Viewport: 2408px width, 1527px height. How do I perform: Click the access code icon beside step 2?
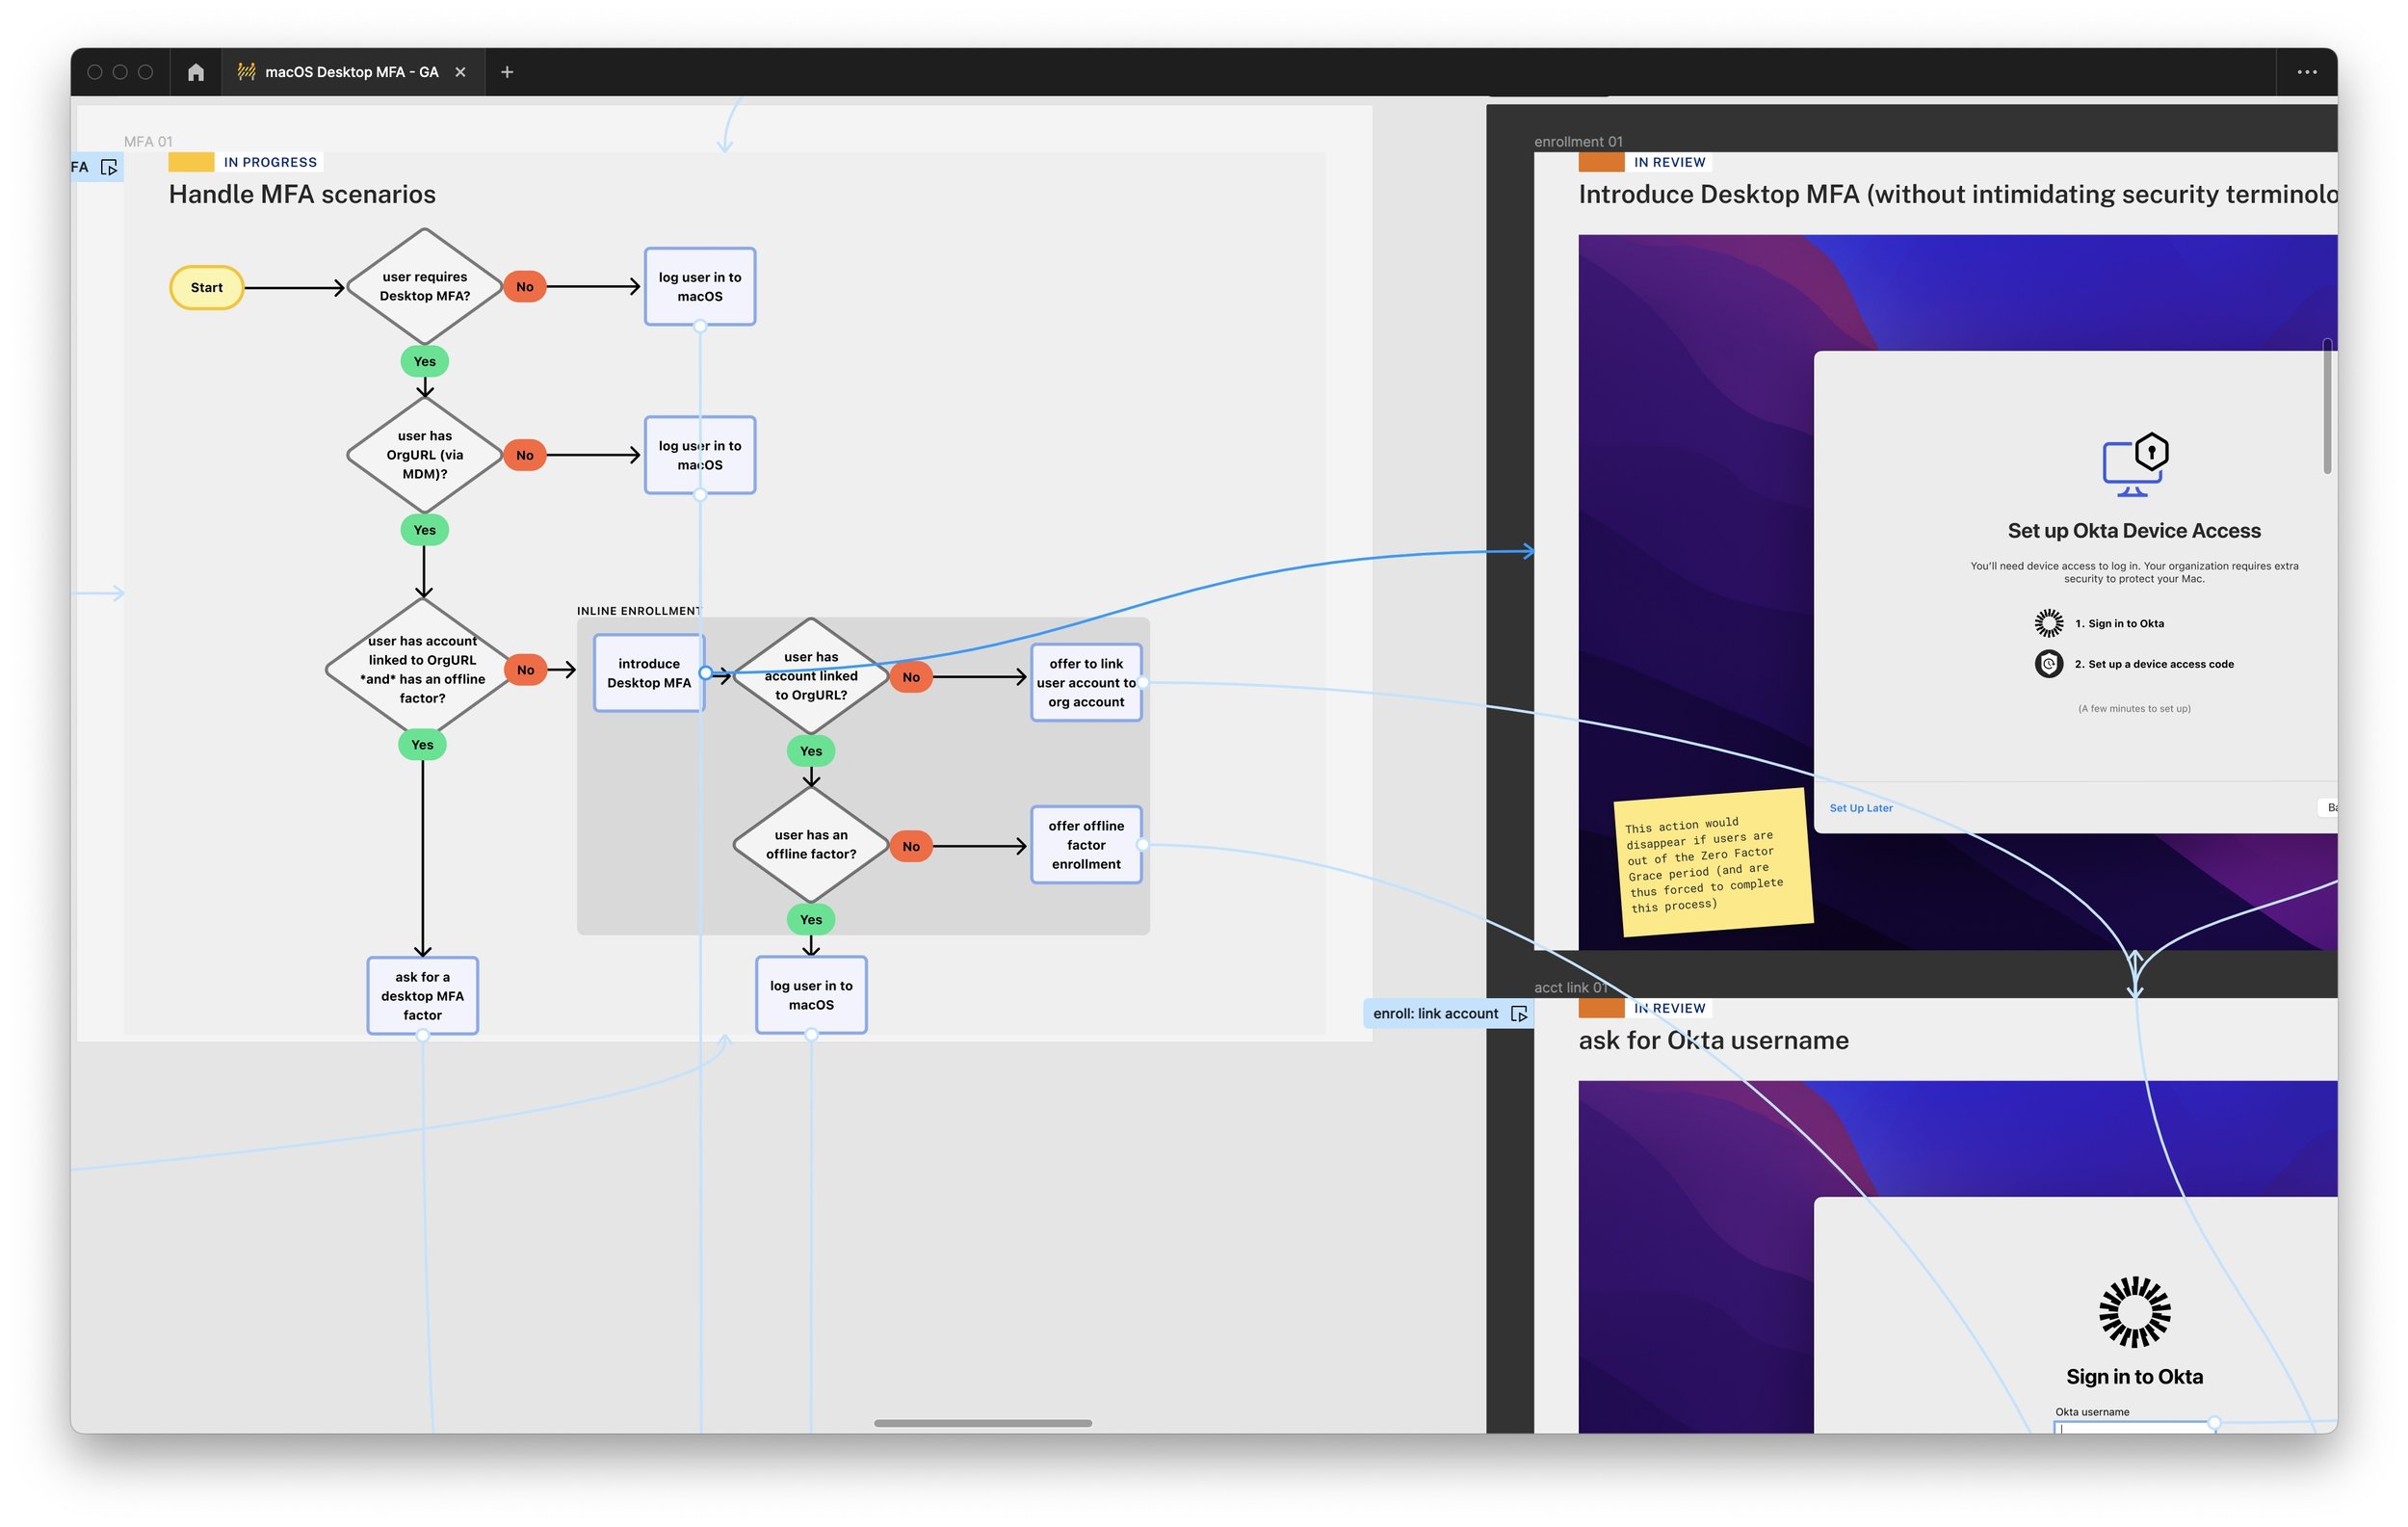[x=2048, y=664]
